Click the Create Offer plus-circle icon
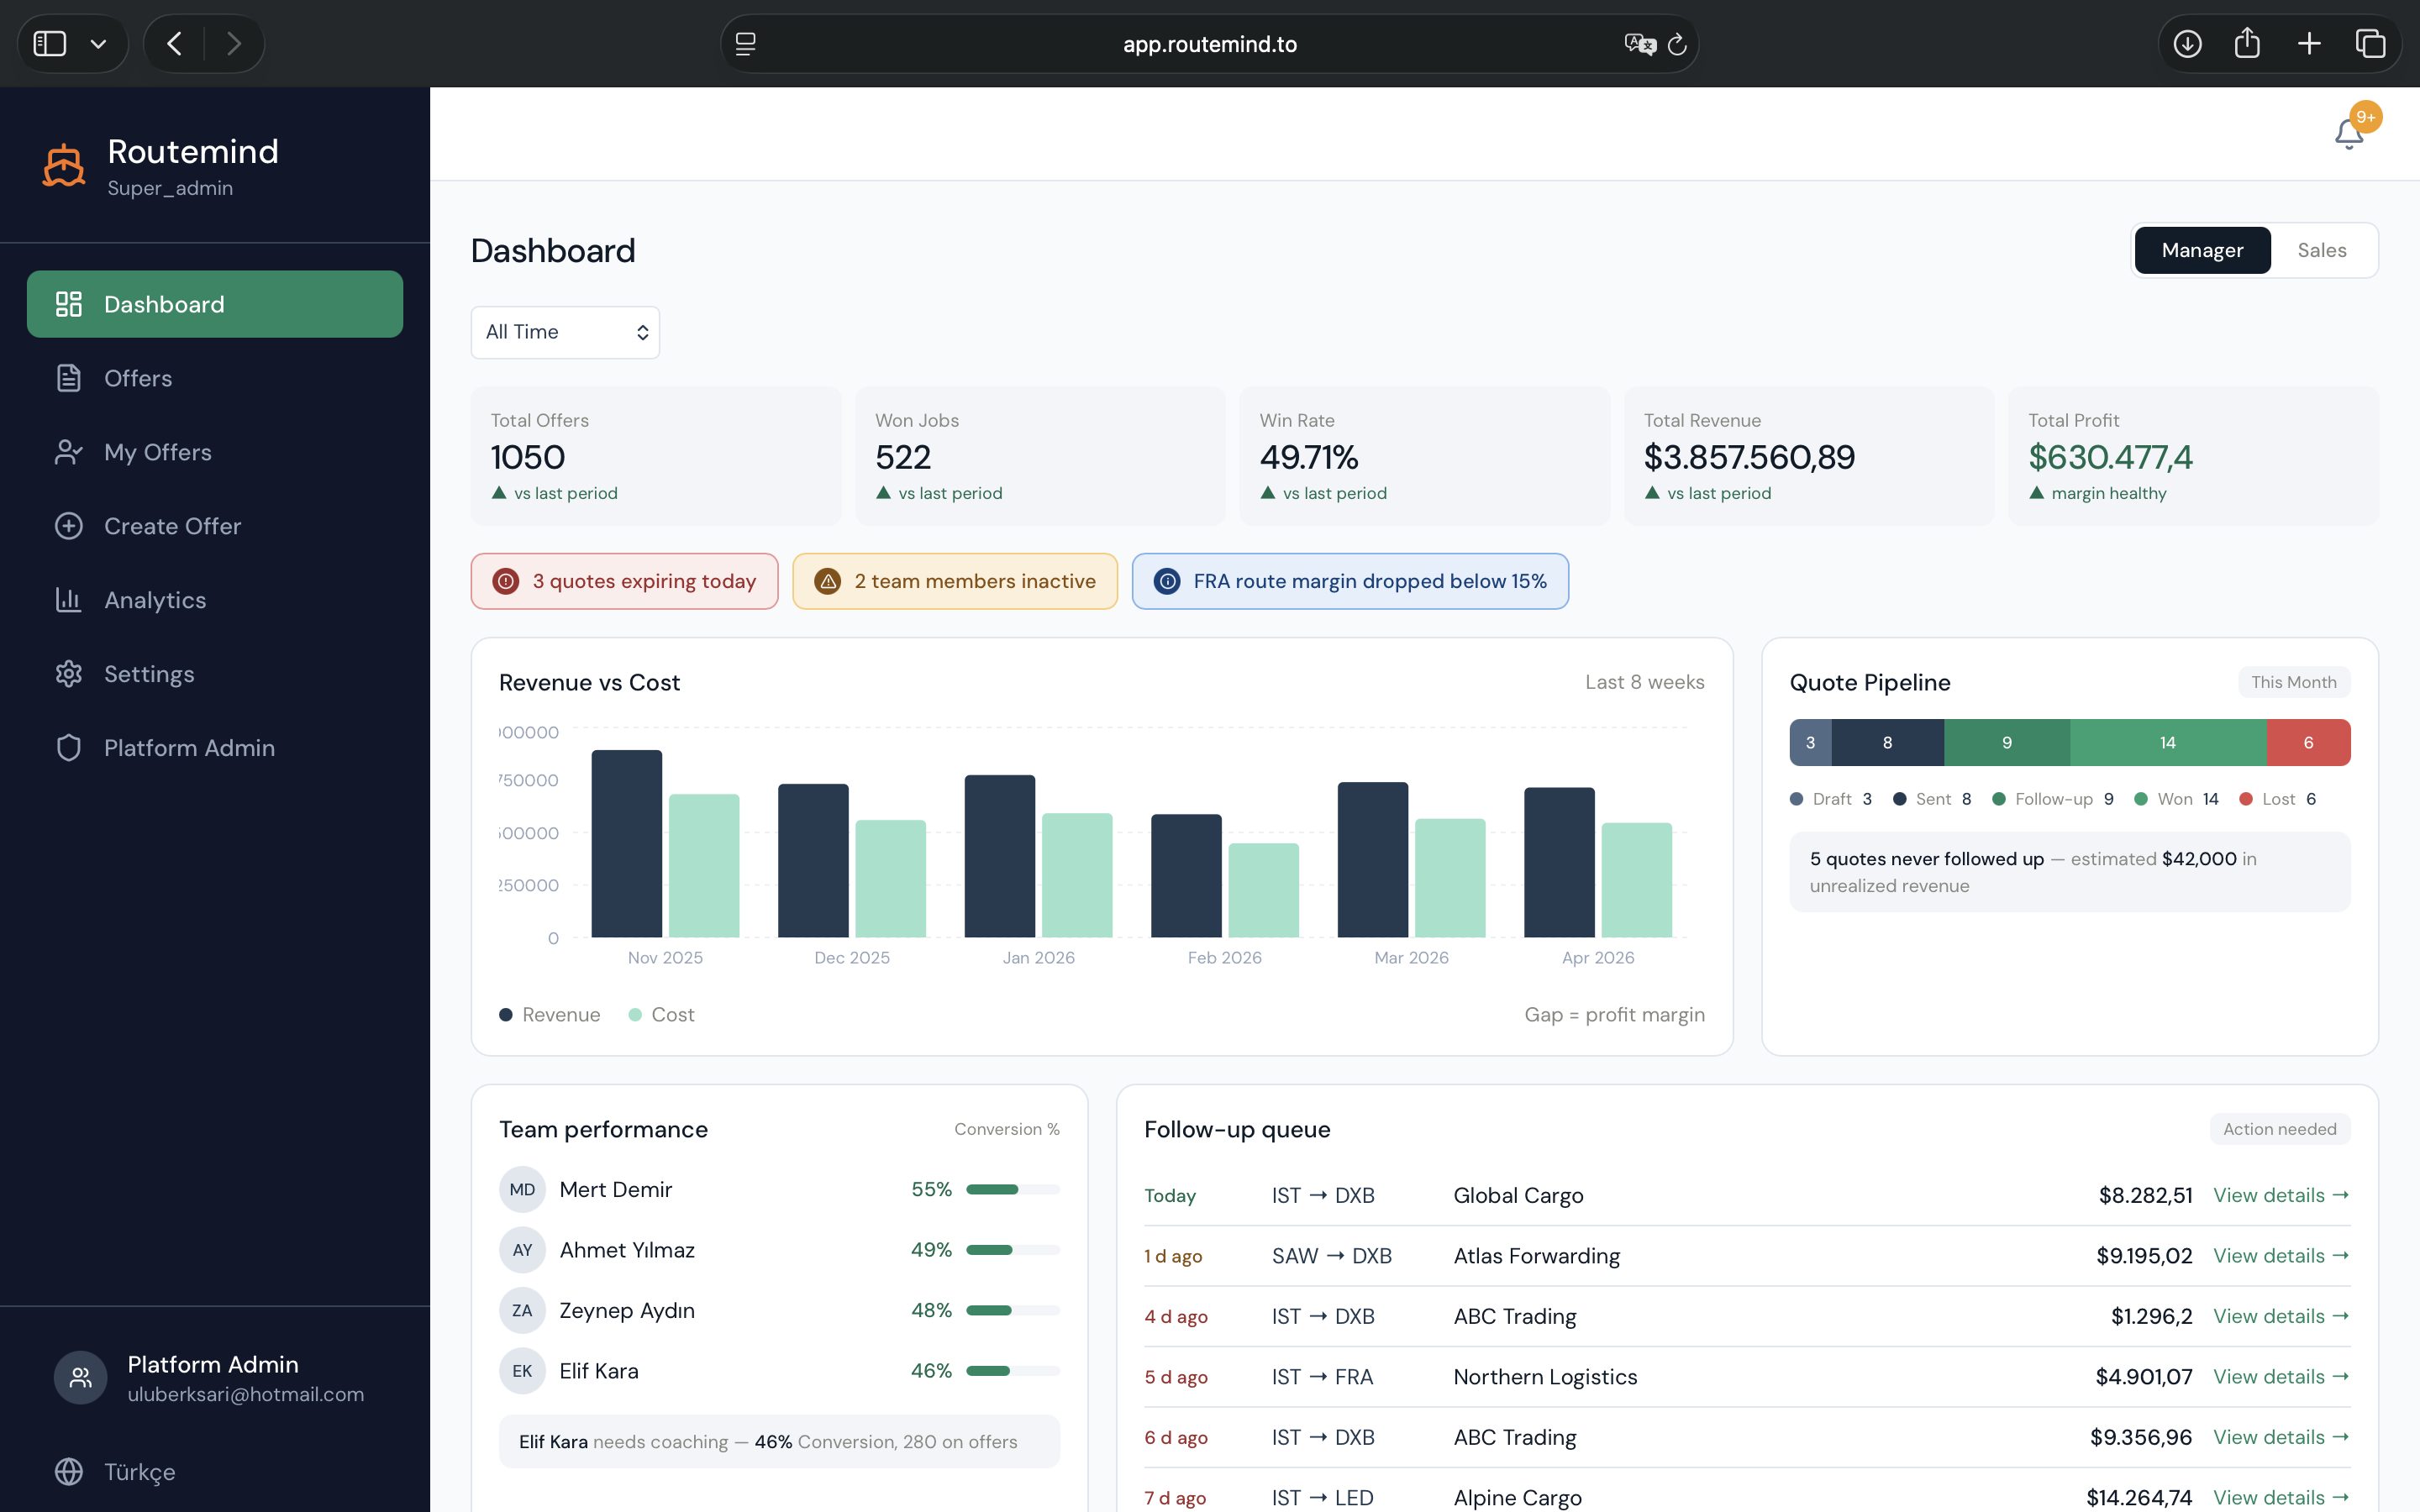Screen dimensions: 2420x1512 68,526
